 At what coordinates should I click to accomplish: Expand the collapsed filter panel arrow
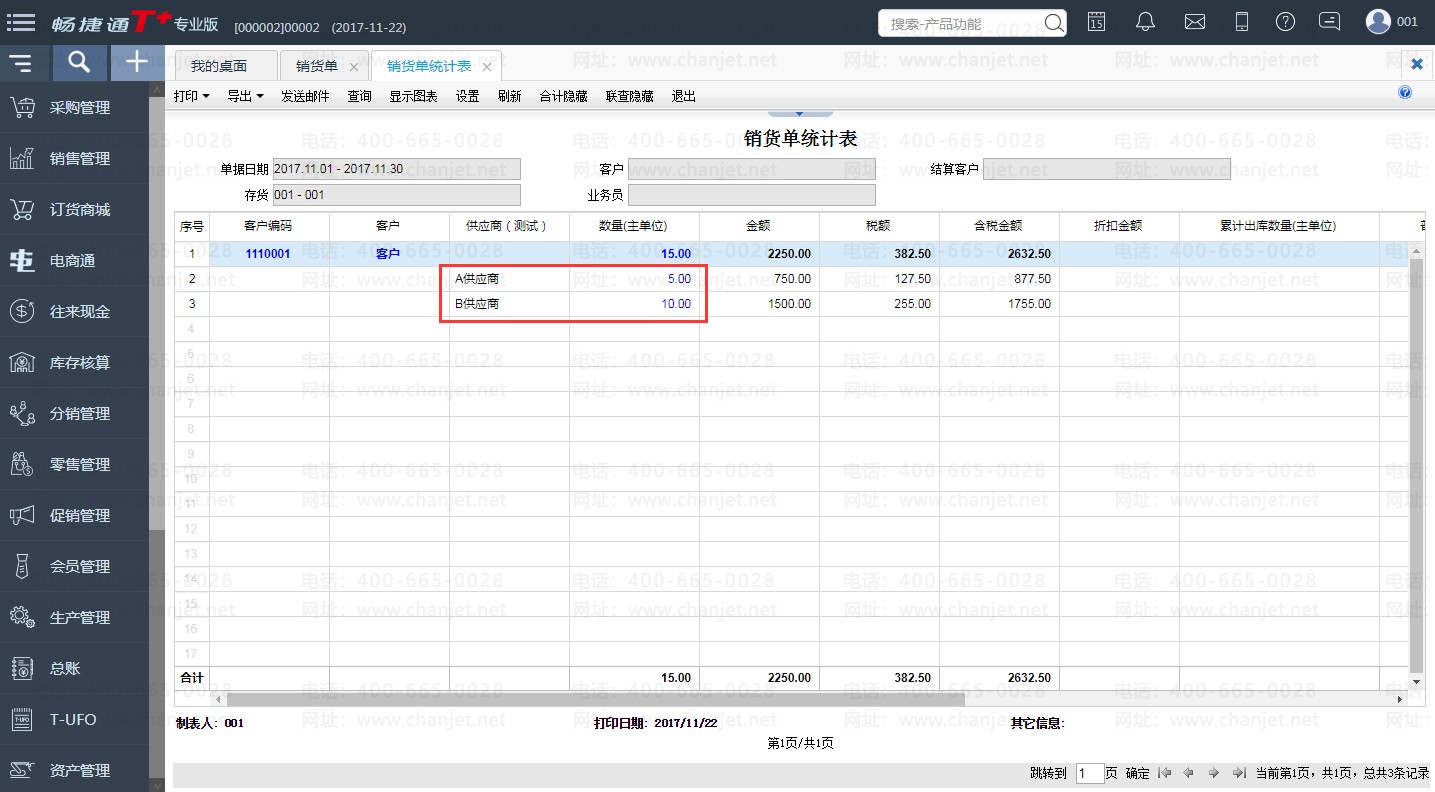pos(799,113)
